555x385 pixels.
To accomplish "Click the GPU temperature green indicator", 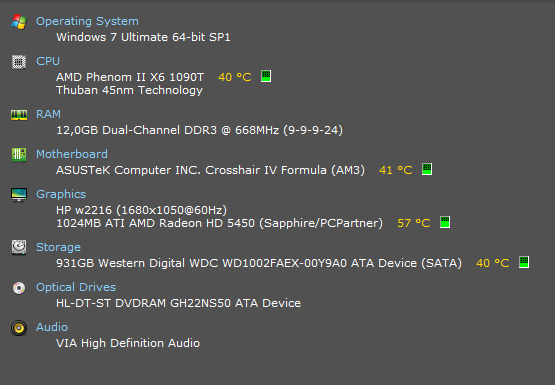I will click(445, 222).
